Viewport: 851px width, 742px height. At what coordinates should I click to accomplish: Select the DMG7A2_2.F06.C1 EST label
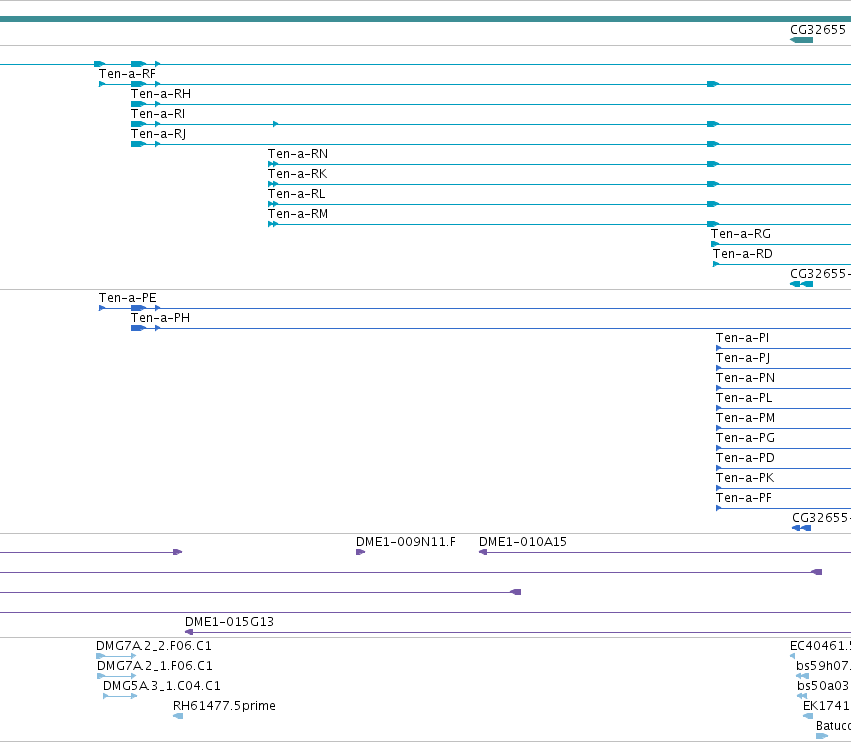(x=154, y=646)
